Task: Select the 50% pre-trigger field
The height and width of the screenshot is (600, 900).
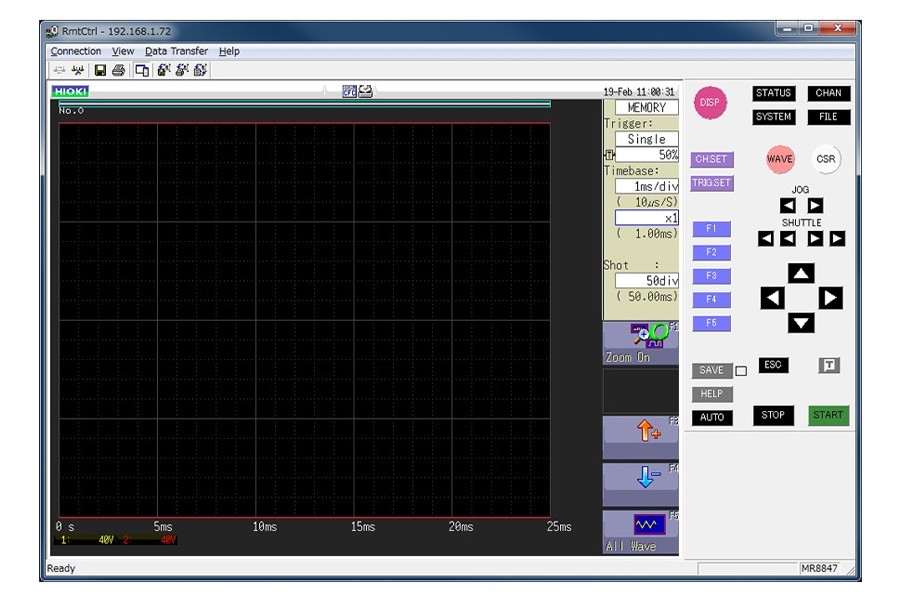Action: coord(646,154)
